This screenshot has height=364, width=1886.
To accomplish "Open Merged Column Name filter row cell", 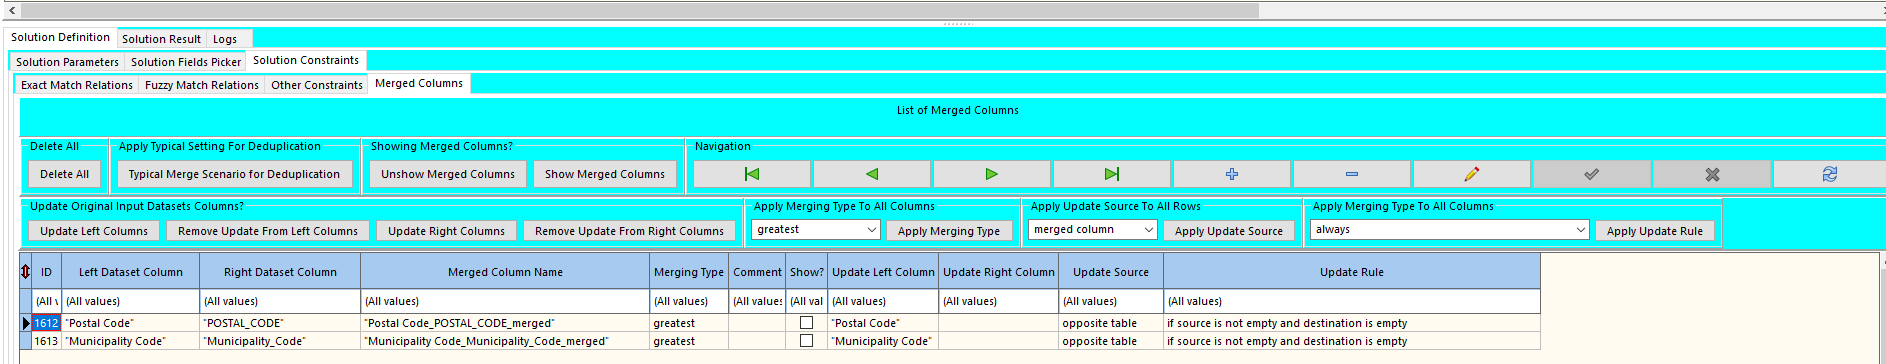I will point(505,301).
